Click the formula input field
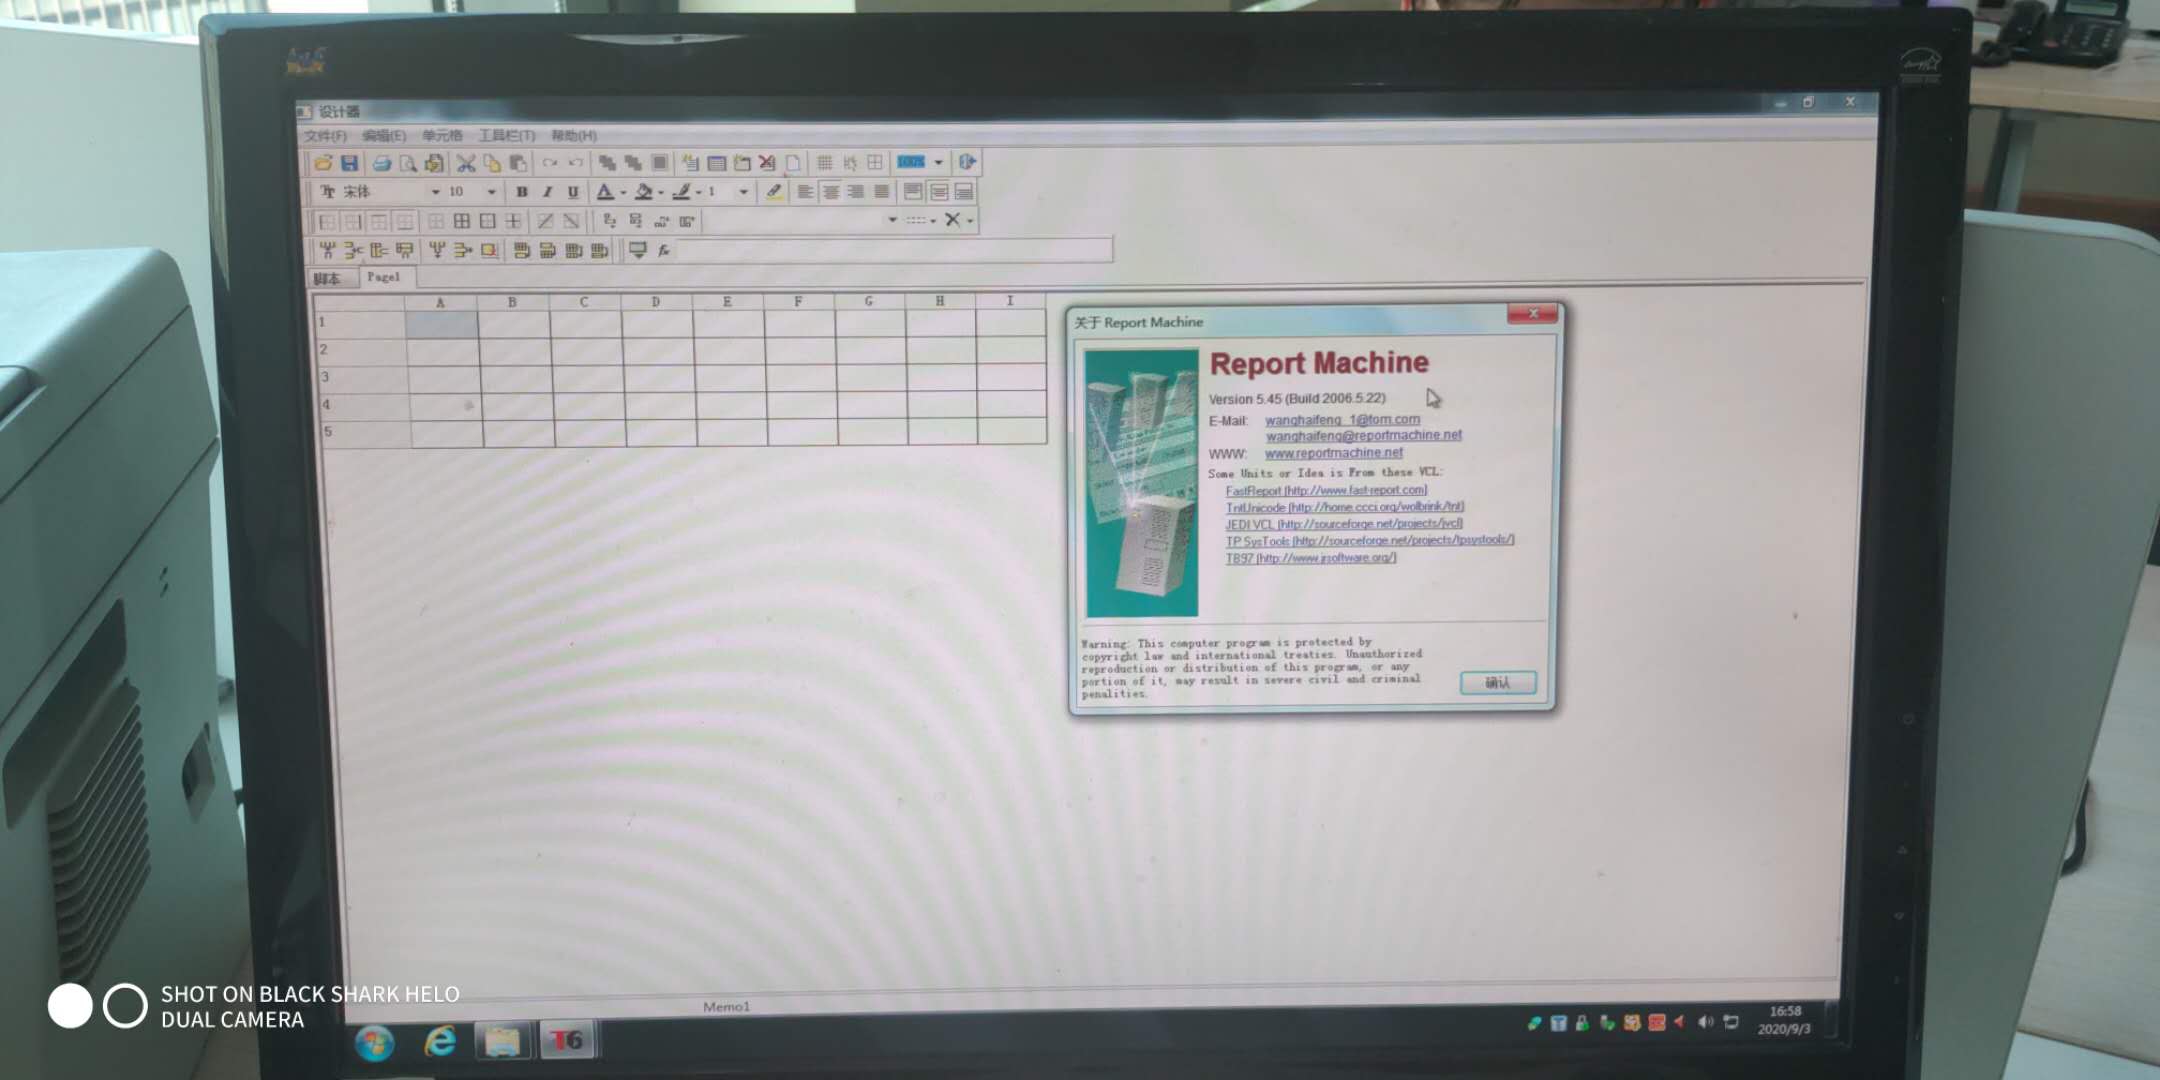Screen dimensions: 2160x1080 [895, 249]
